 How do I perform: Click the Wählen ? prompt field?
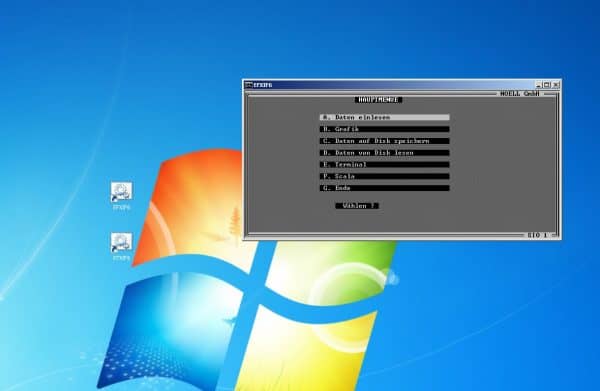(357, 206)
